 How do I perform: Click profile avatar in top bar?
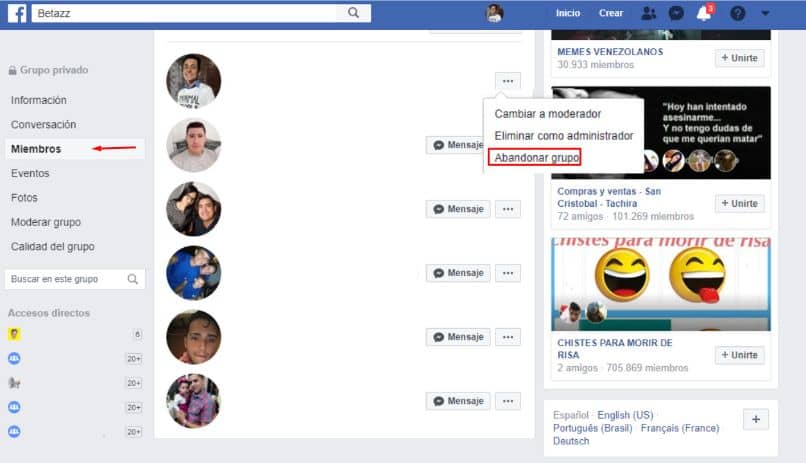494,13
